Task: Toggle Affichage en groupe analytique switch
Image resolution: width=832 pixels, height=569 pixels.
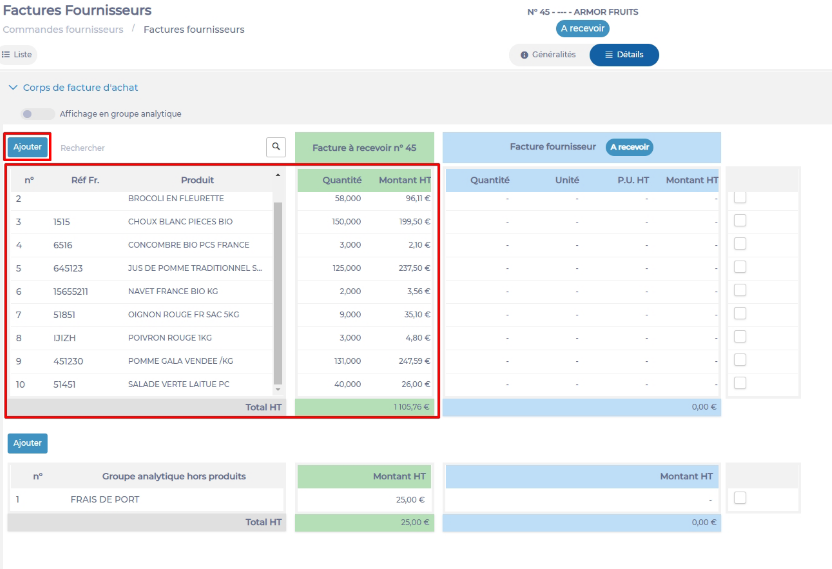Action: coord(38,114)
